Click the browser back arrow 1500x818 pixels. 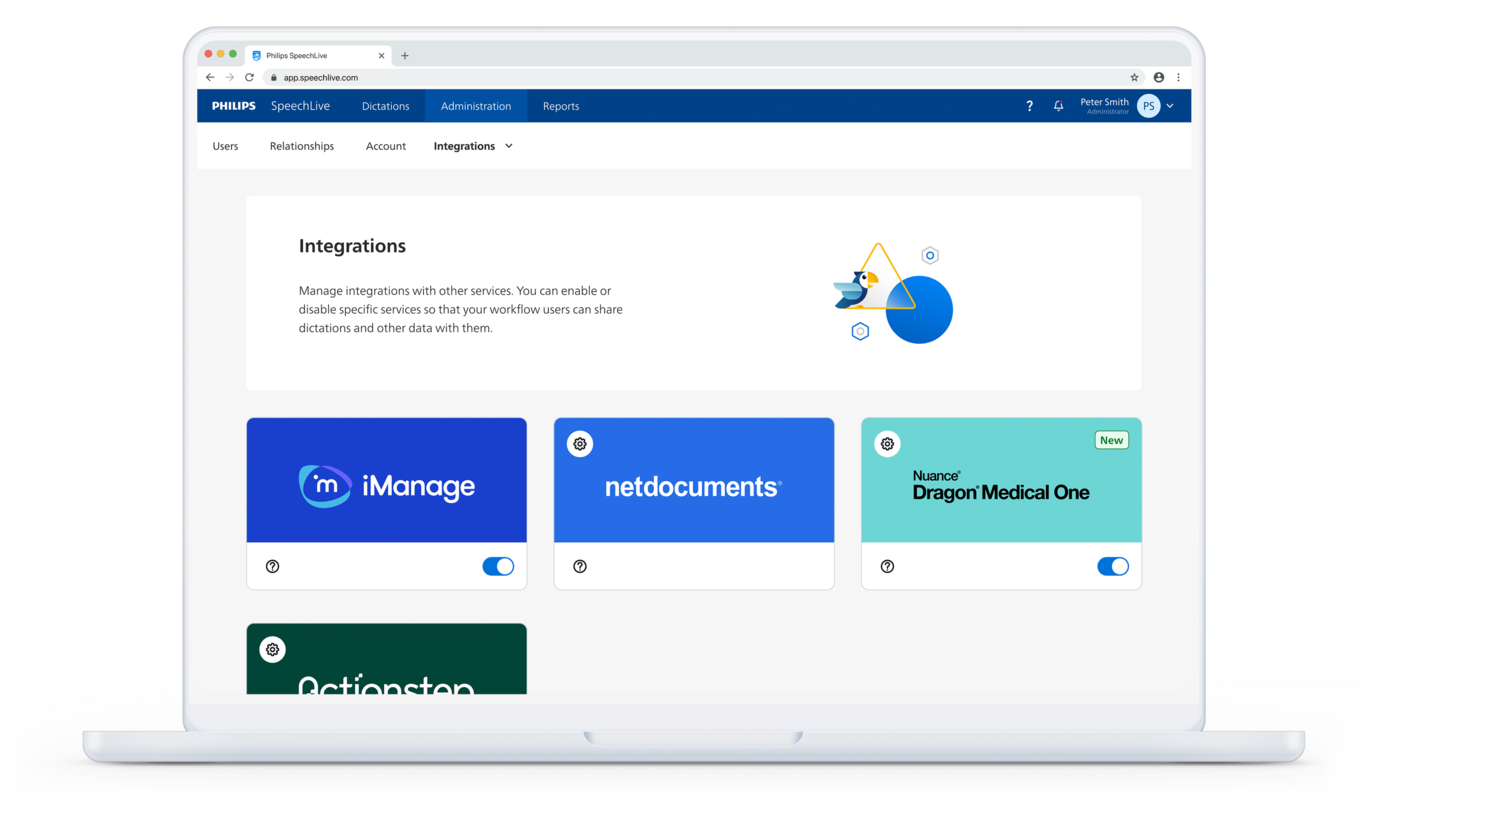coord(210,77)
